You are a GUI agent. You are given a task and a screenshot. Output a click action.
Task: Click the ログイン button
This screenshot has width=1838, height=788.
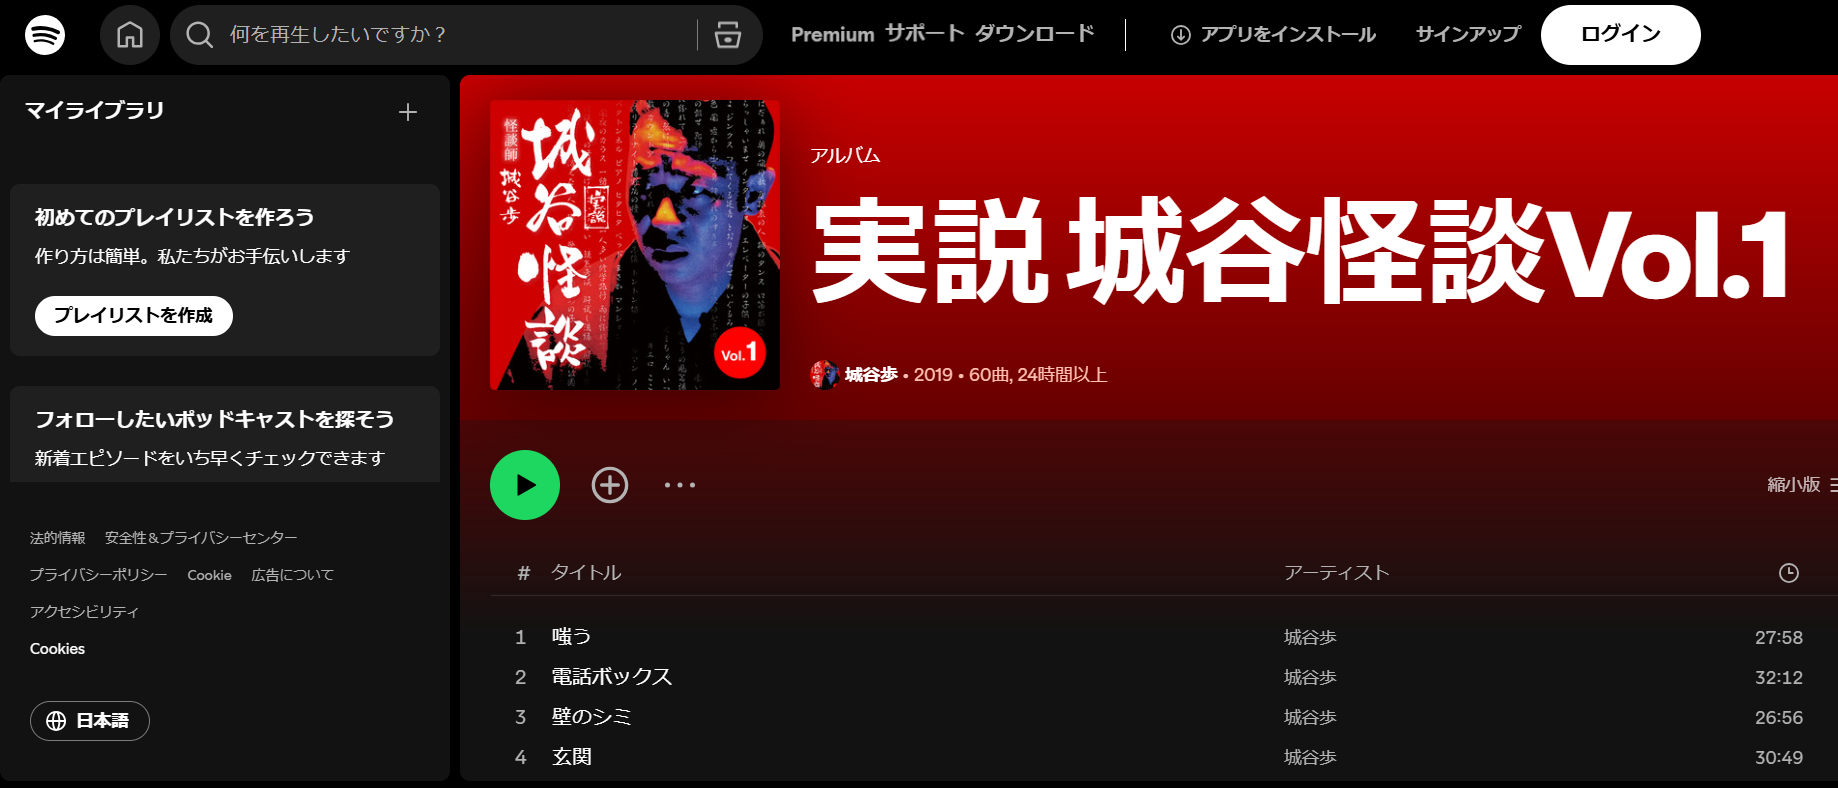(x=1620, y=35)
